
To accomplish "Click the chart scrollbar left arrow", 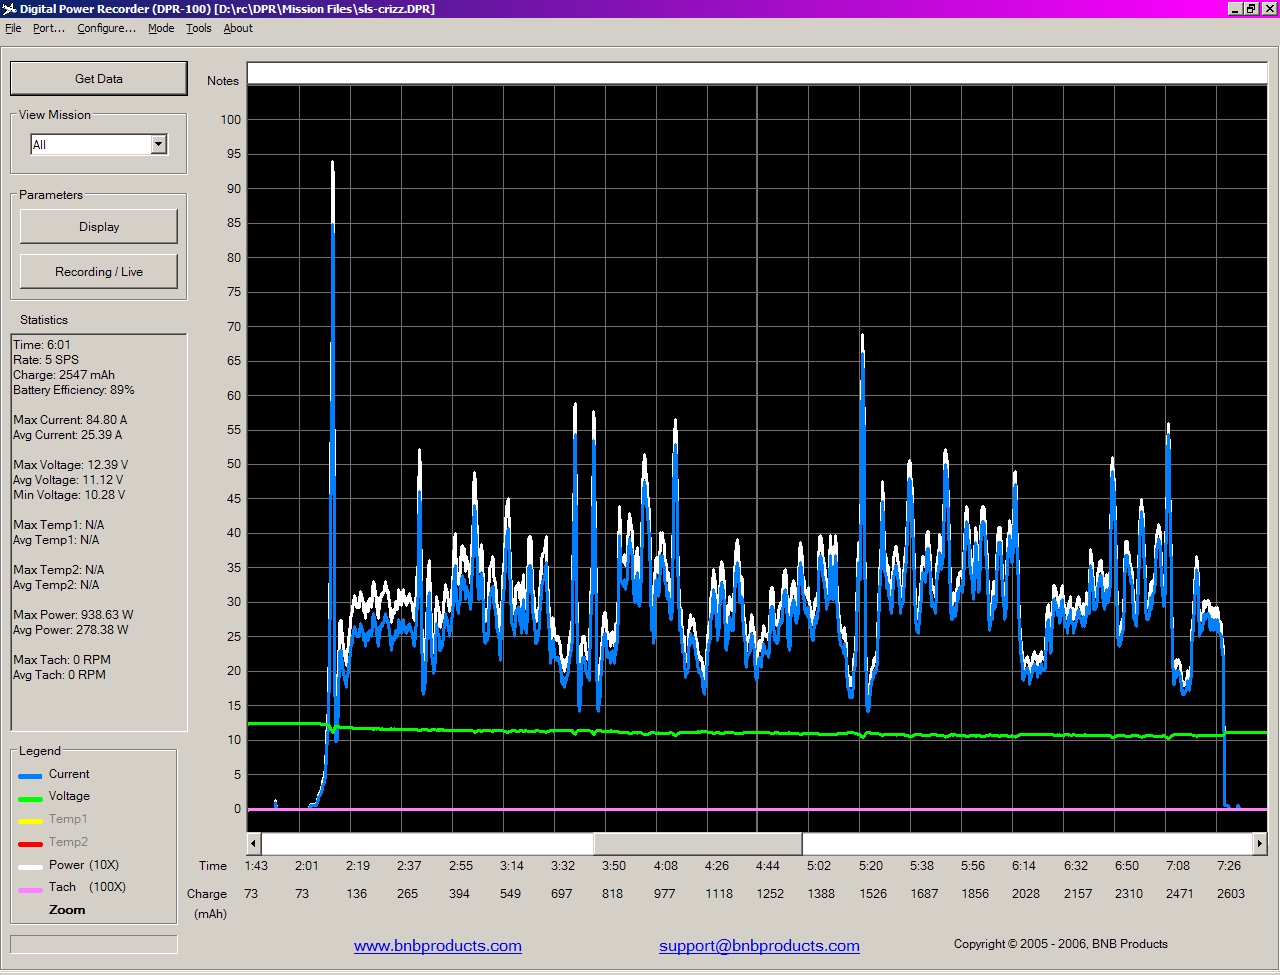I will click(254, 844).
